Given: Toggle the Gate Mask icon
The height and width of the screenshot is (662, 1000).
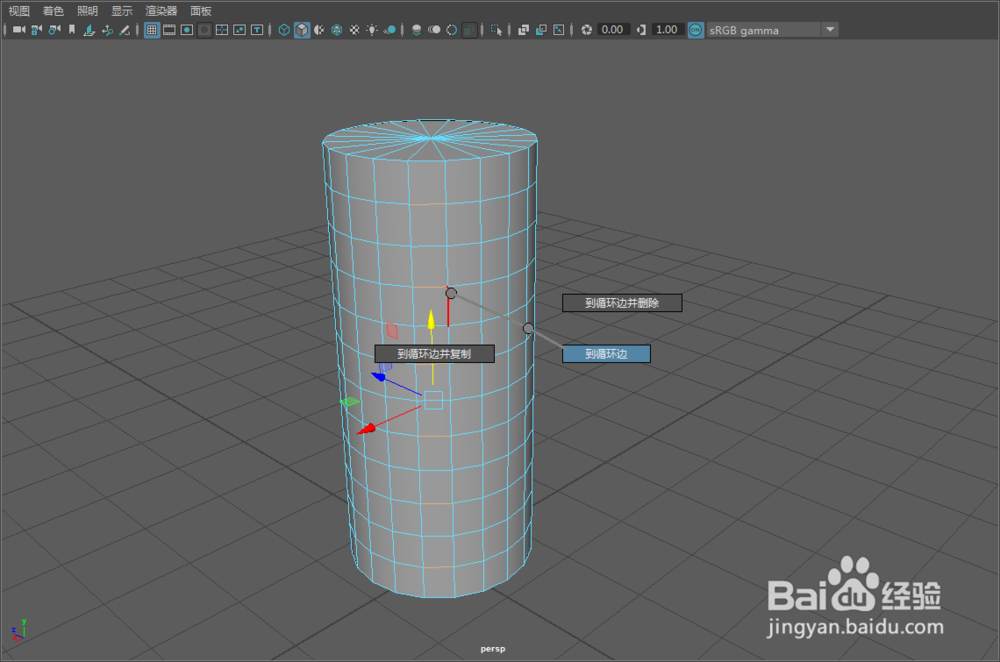Looking at the screenshot, I should pos(205,30).
